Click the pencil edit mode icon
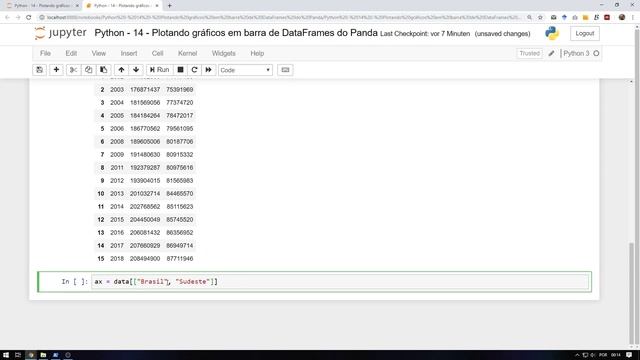This screenshot has width=640, height=360. pos(551,53)
